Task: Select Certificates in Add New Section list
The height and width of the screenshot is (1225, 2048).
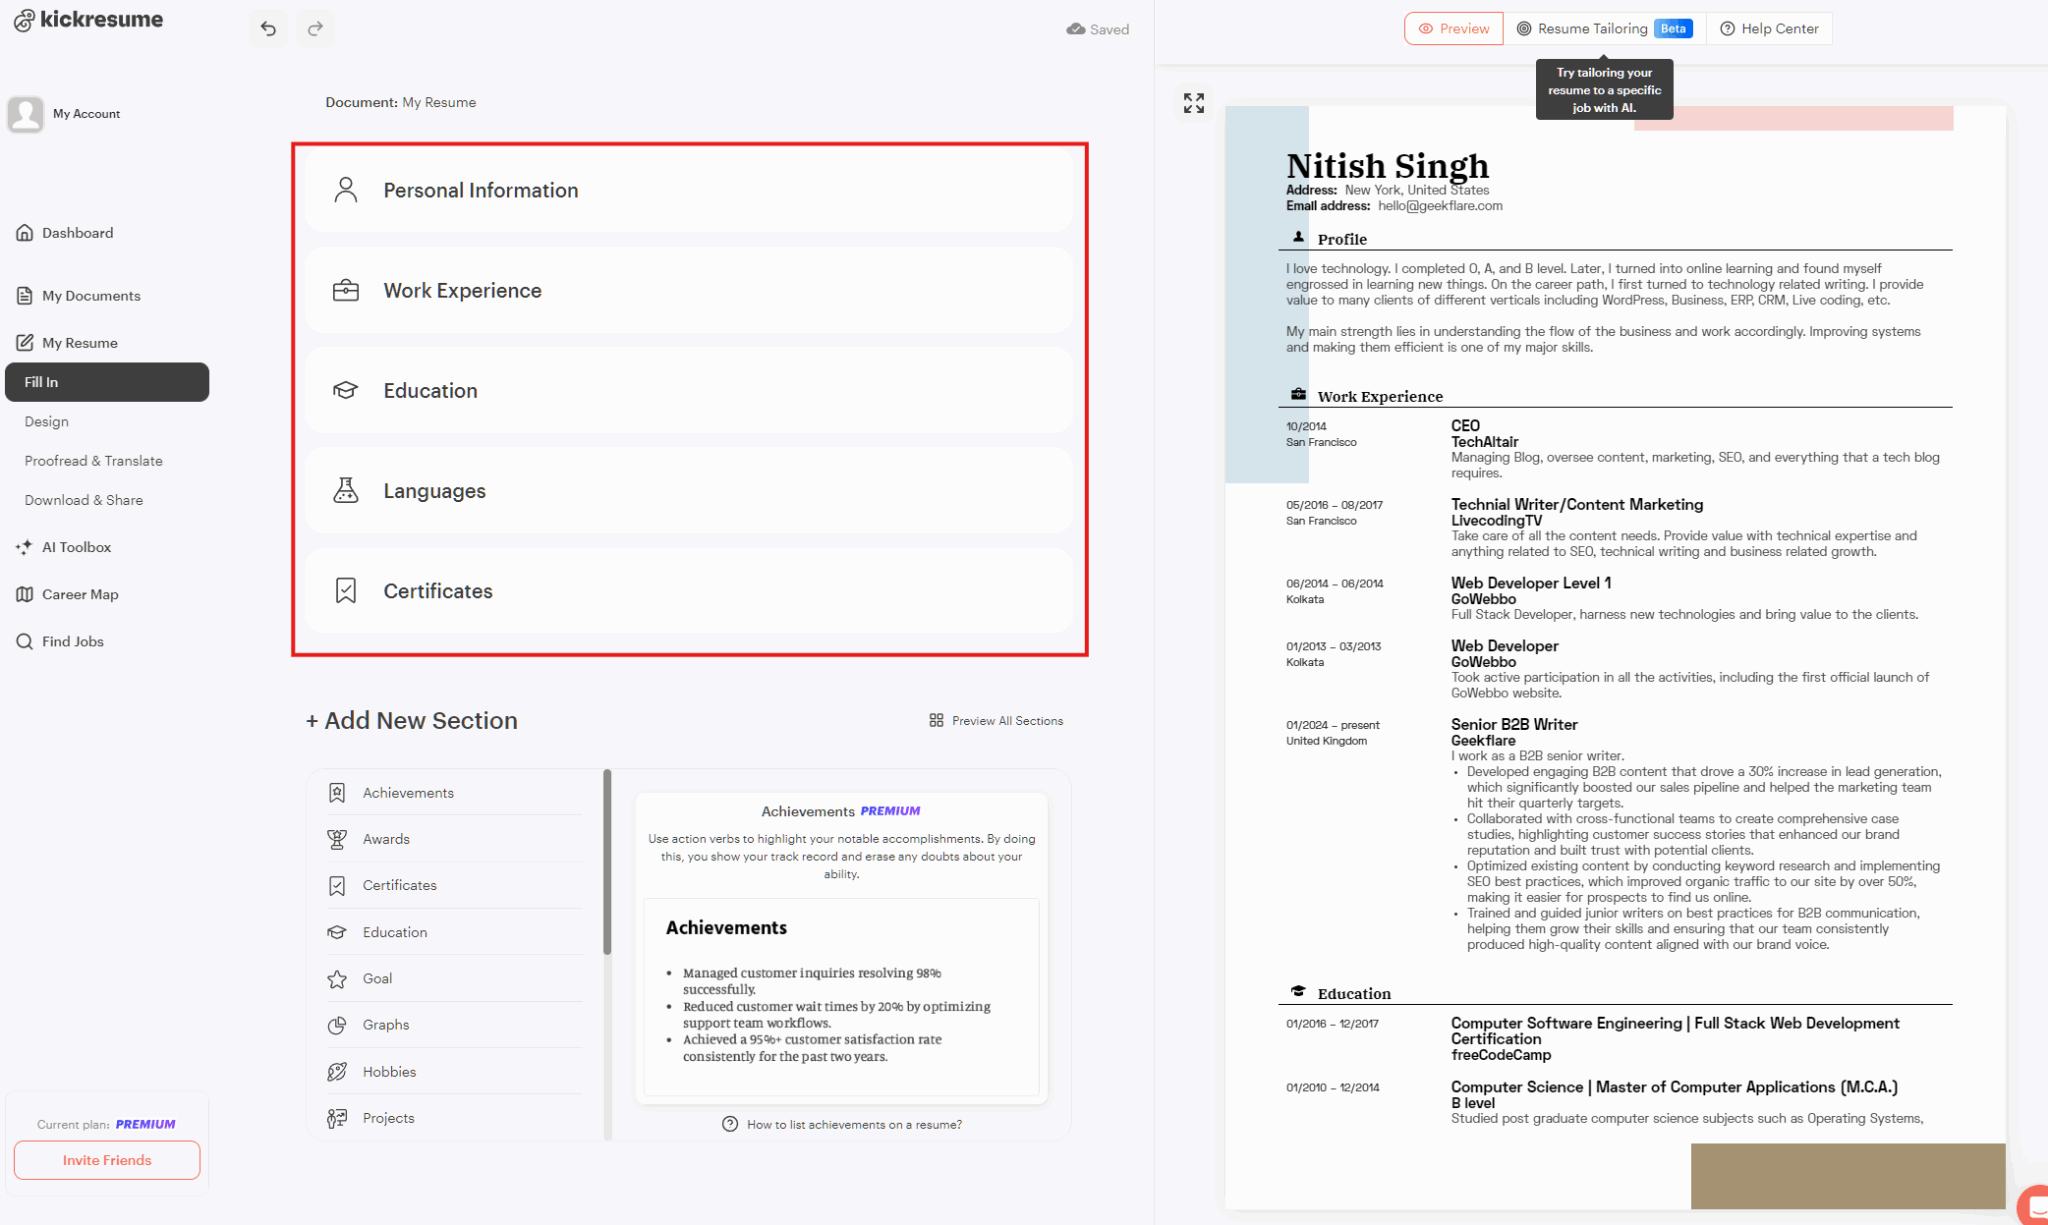Action: pos(455,885)
